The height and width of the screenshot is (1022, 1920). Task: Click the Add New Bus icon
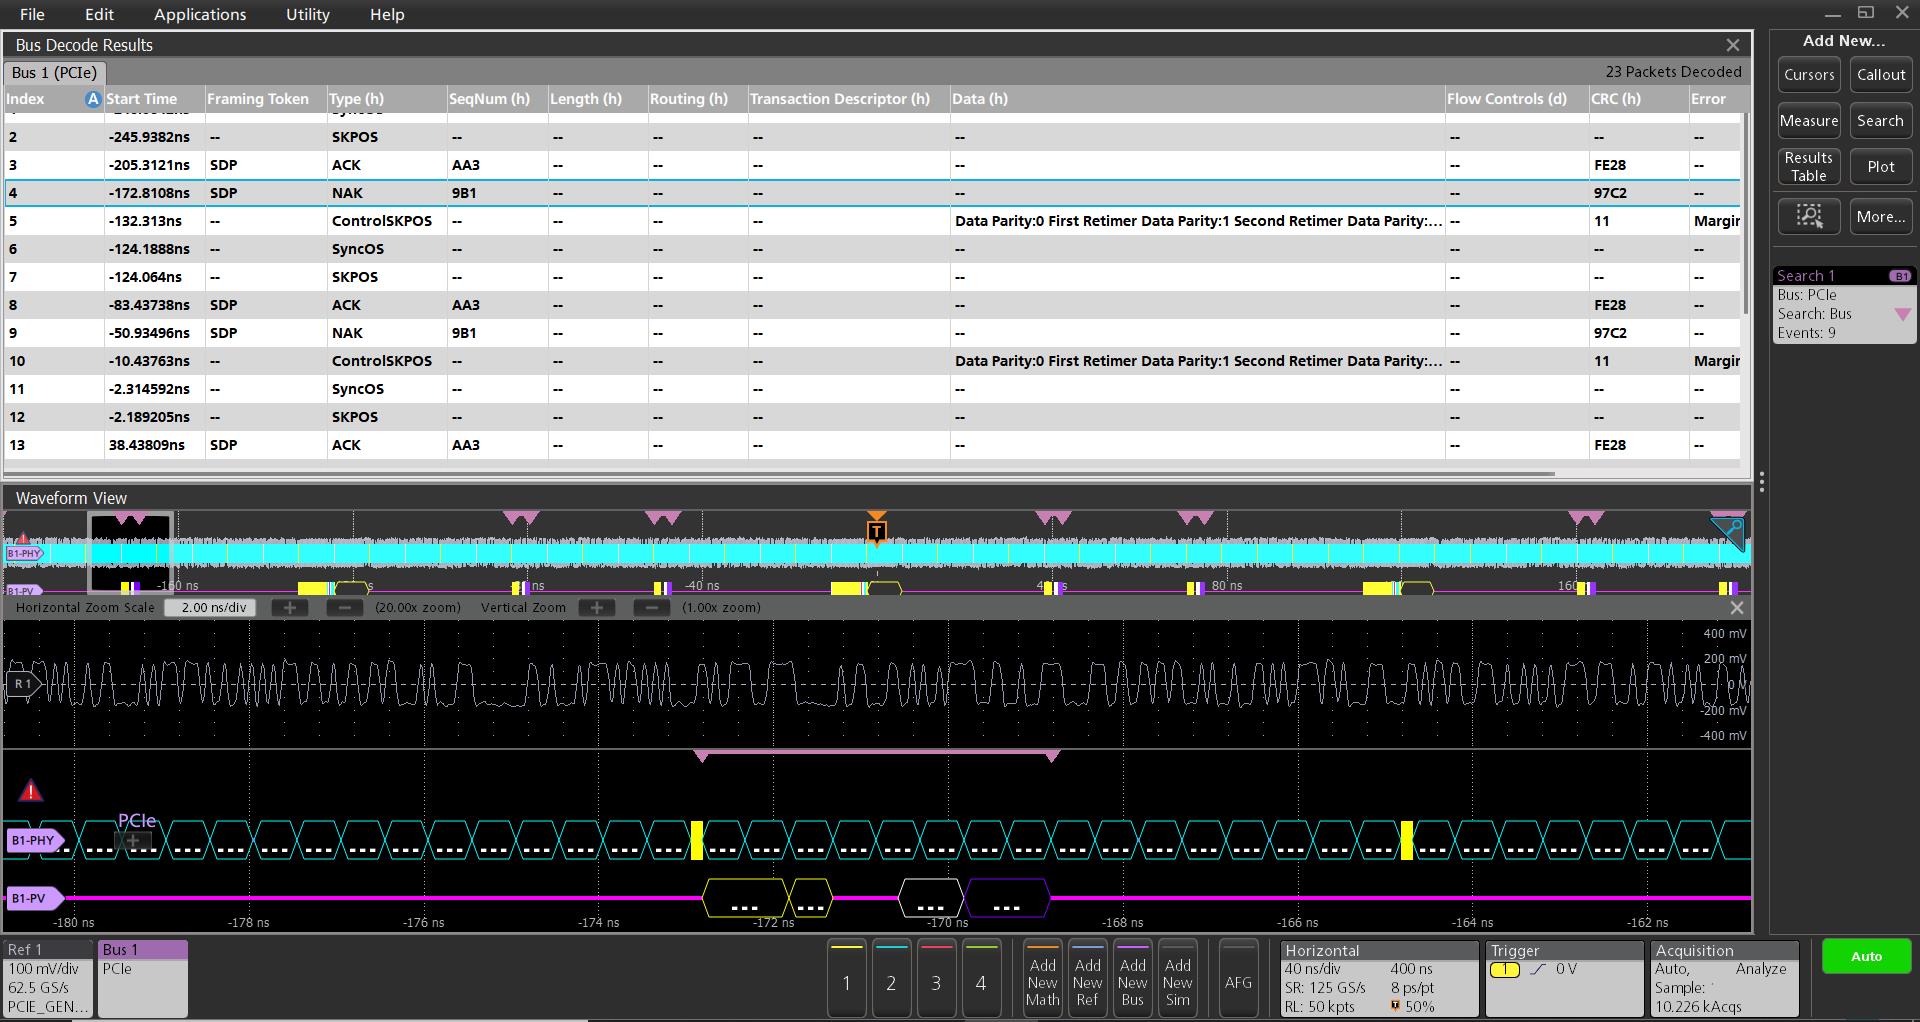click(1132, 977)
